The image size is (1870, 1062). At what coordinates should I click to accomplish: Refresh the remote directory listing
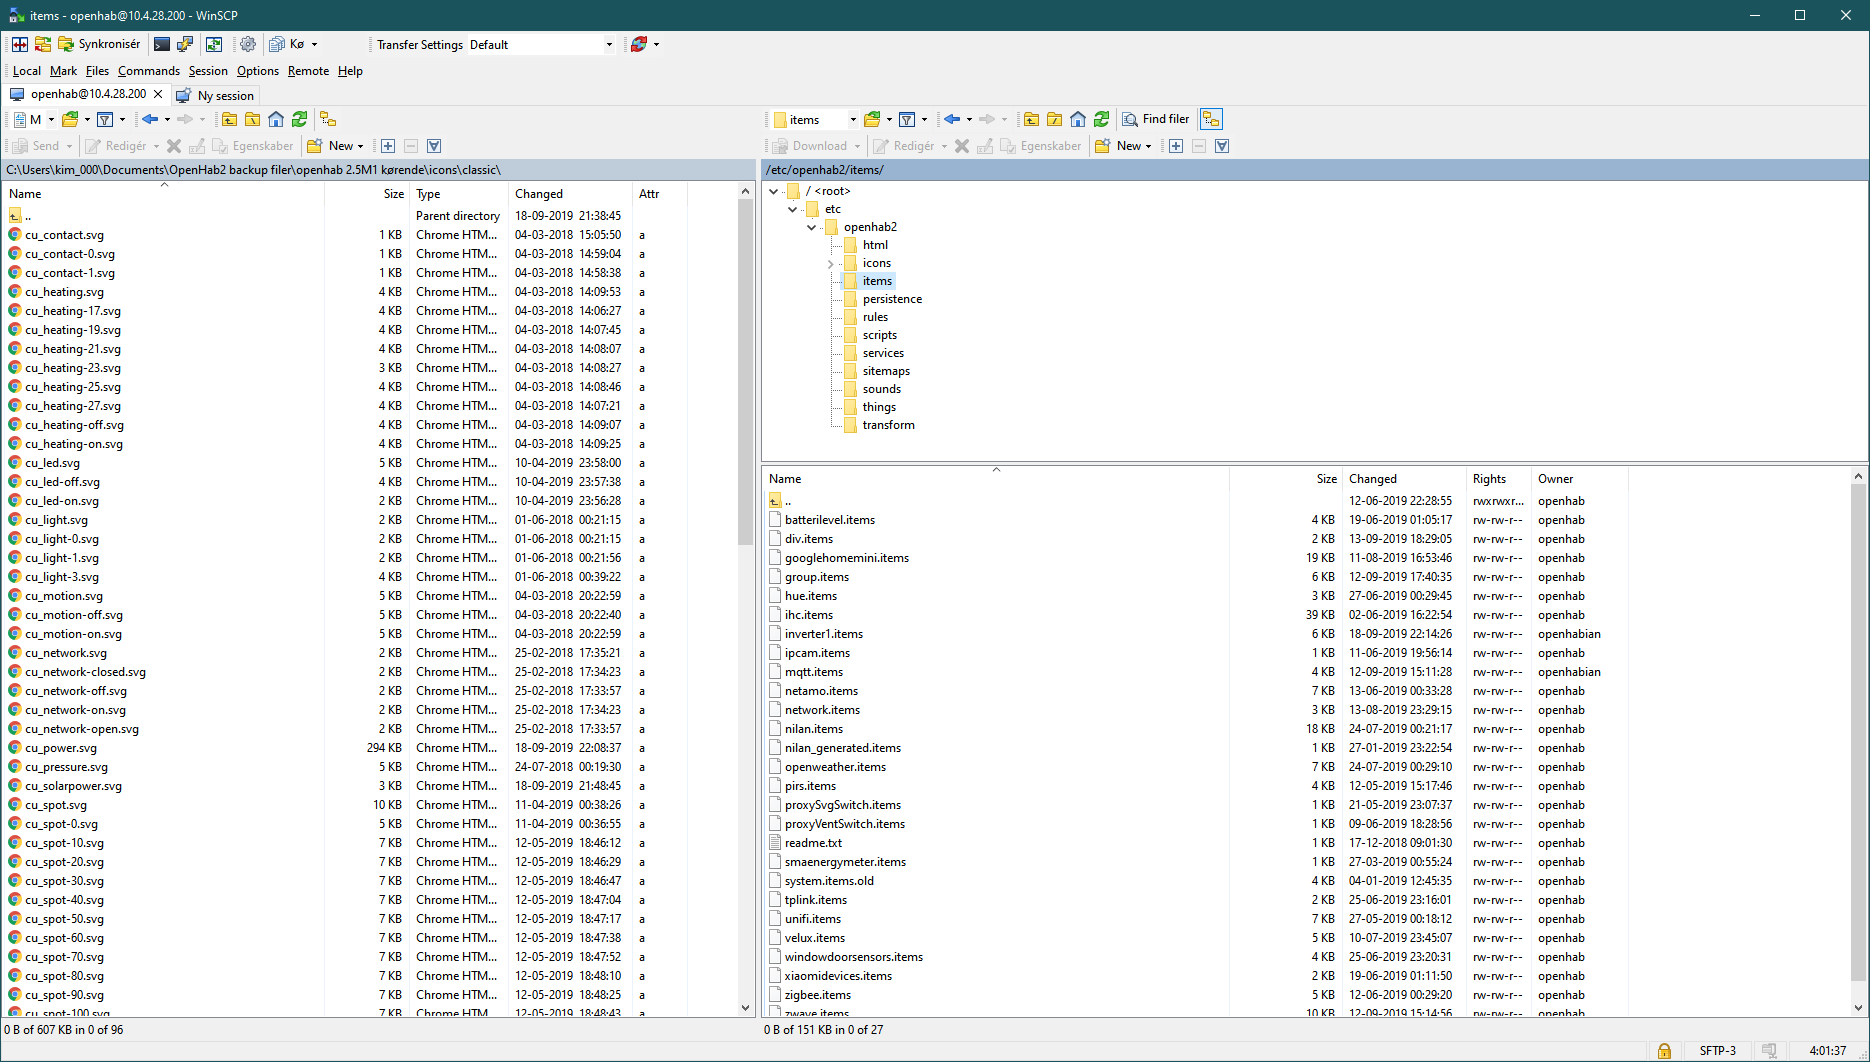click(1101, 119)
